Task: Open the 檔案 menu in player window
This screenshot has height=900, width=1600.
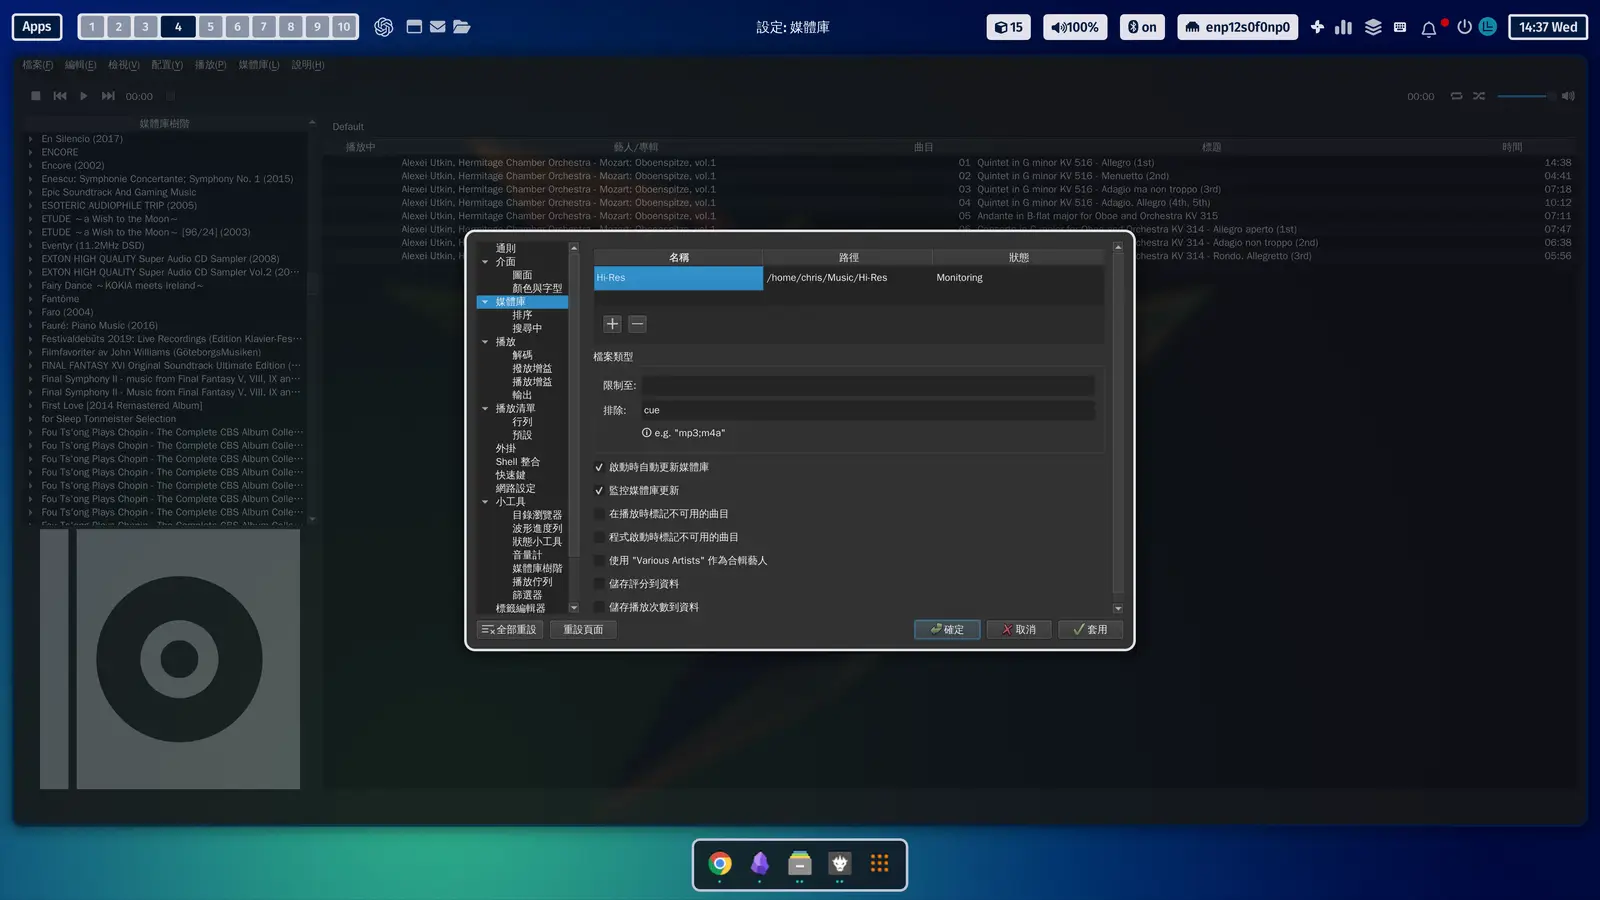Action: click(x=38, y=65)
